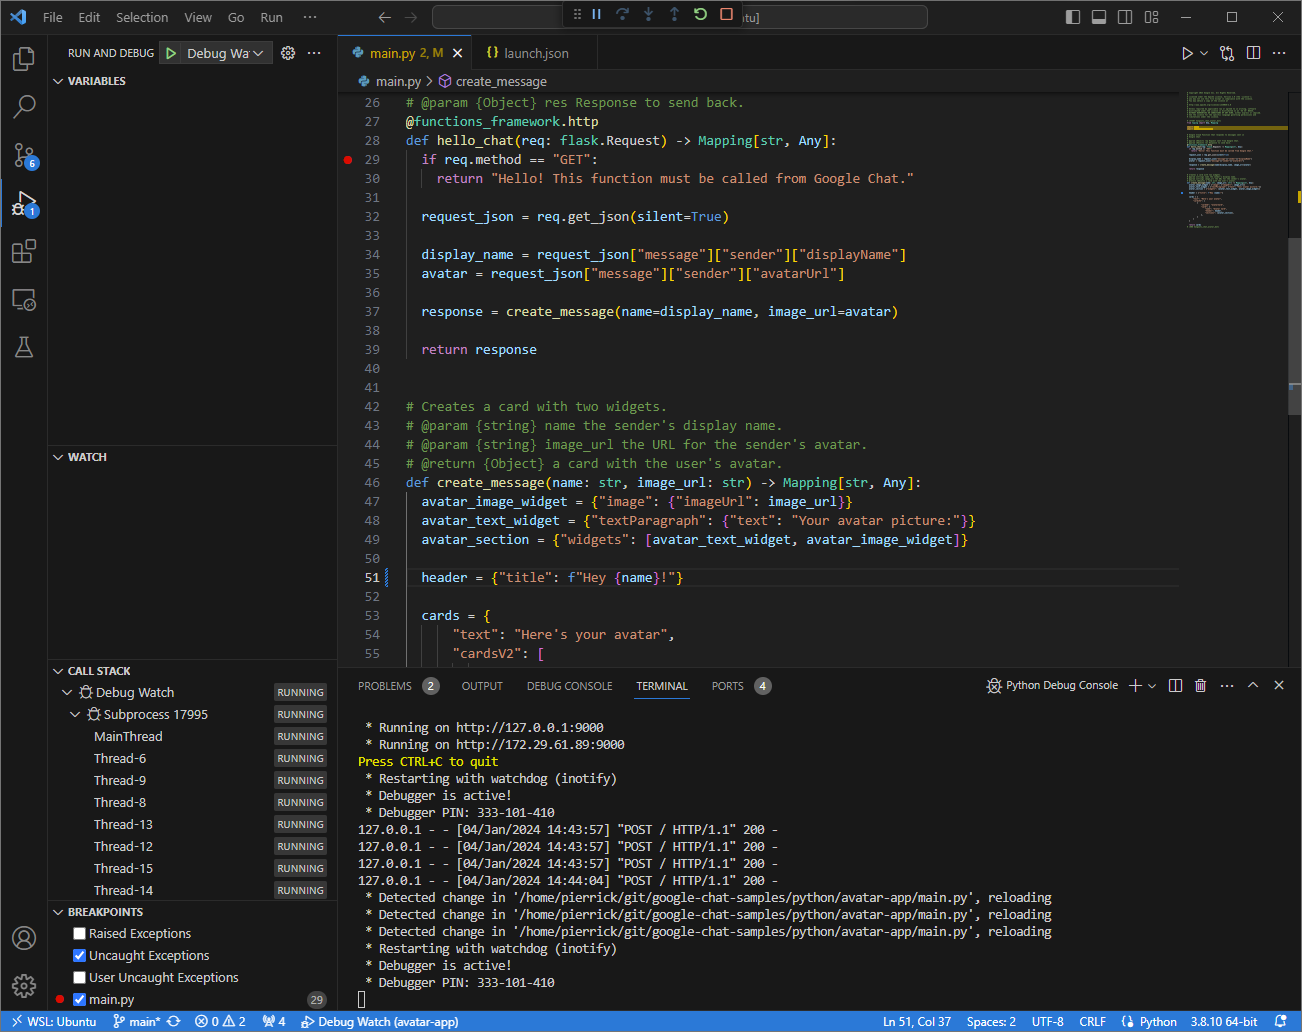
Task: Disable the Uncaught Exceptions breakpoint
Action: pyautogui.click(x=79, y=955)
